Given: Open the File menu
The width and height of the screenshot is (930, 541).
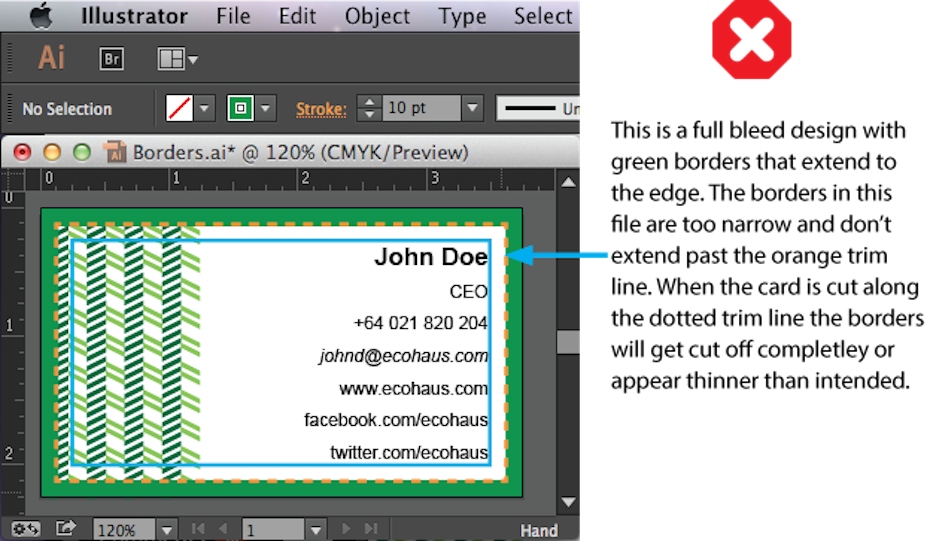Looking at the screenshot, I should pos(233,16).
